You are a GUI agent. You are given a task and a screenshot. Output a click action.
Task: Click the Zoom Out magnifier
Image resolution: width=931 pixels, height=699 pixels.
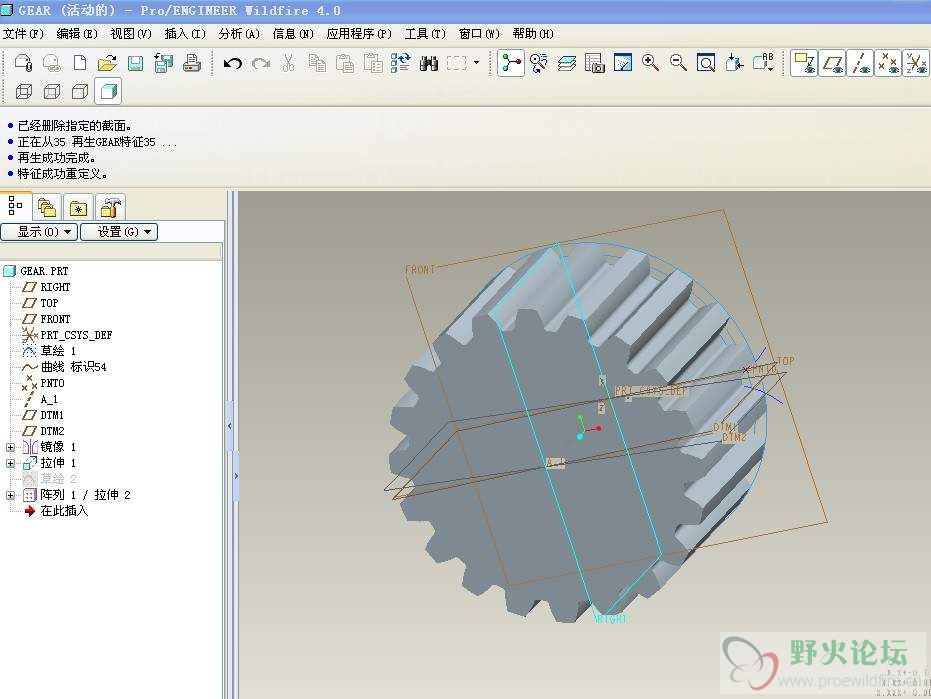[678, 62]
